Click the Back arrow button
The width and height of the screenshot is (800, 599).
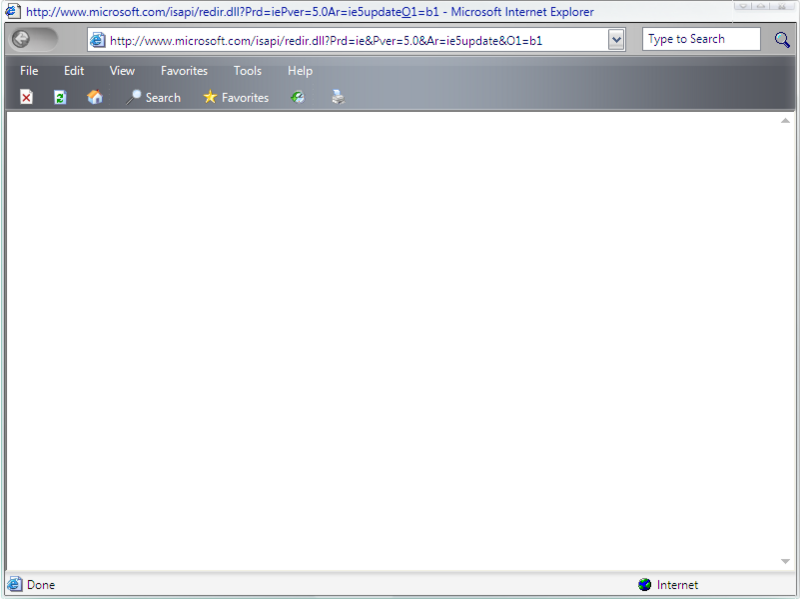coord(21,39)
